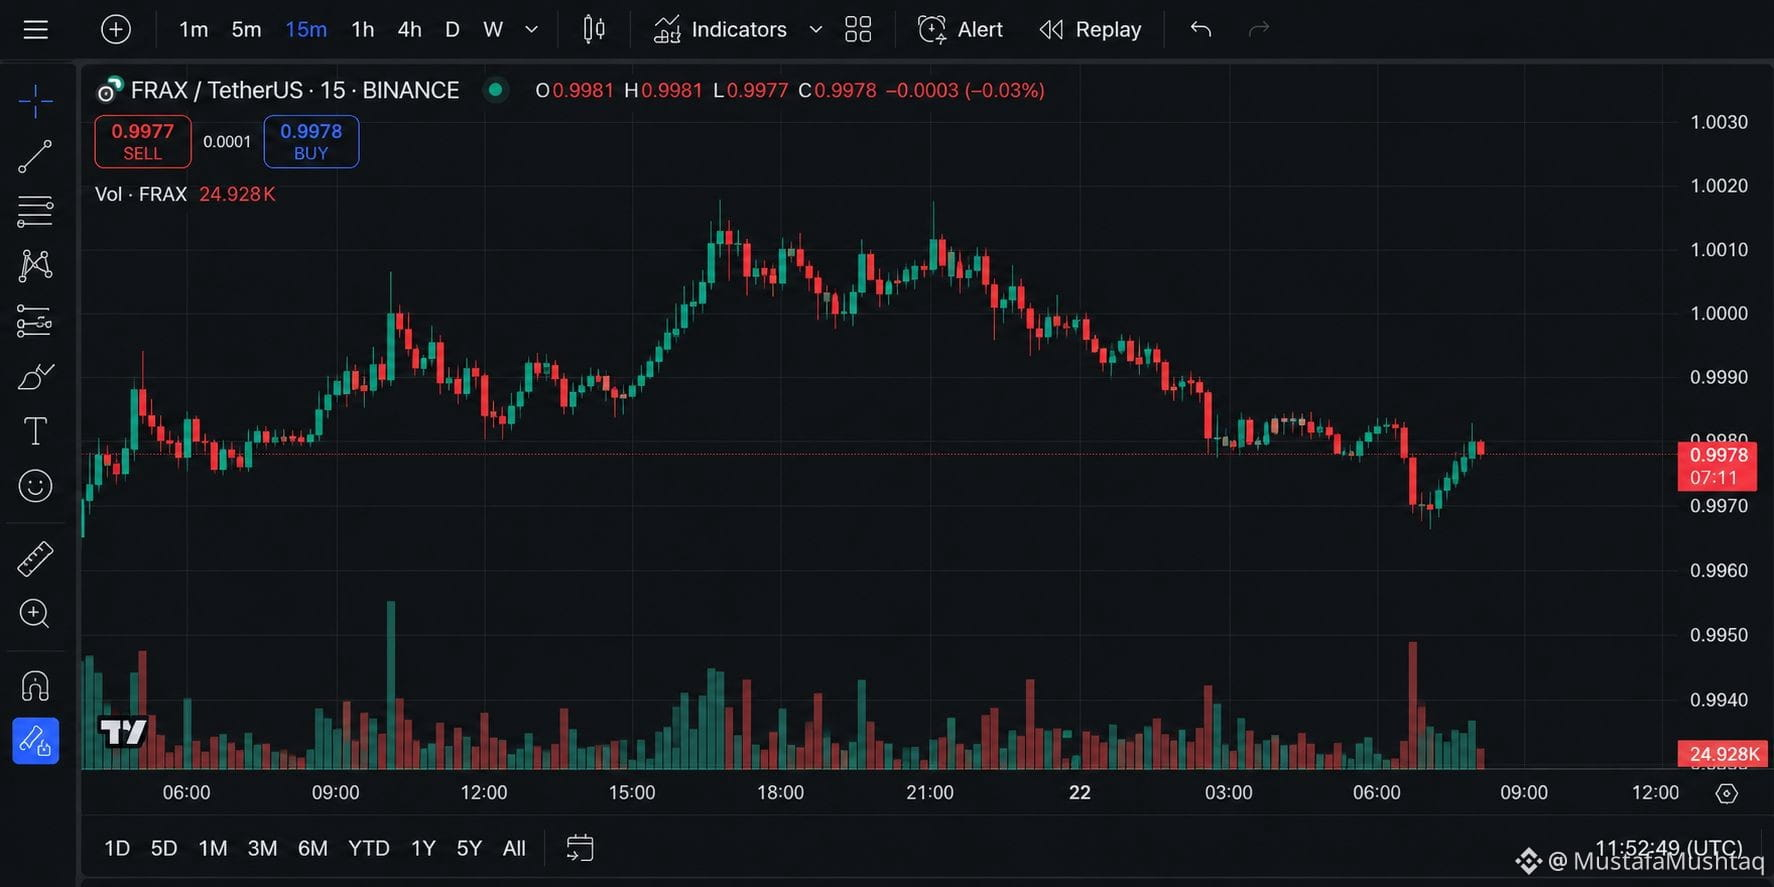Screen dimensions: 1774x887
Task: Set date range to 3M
Action: click(262, 848)
